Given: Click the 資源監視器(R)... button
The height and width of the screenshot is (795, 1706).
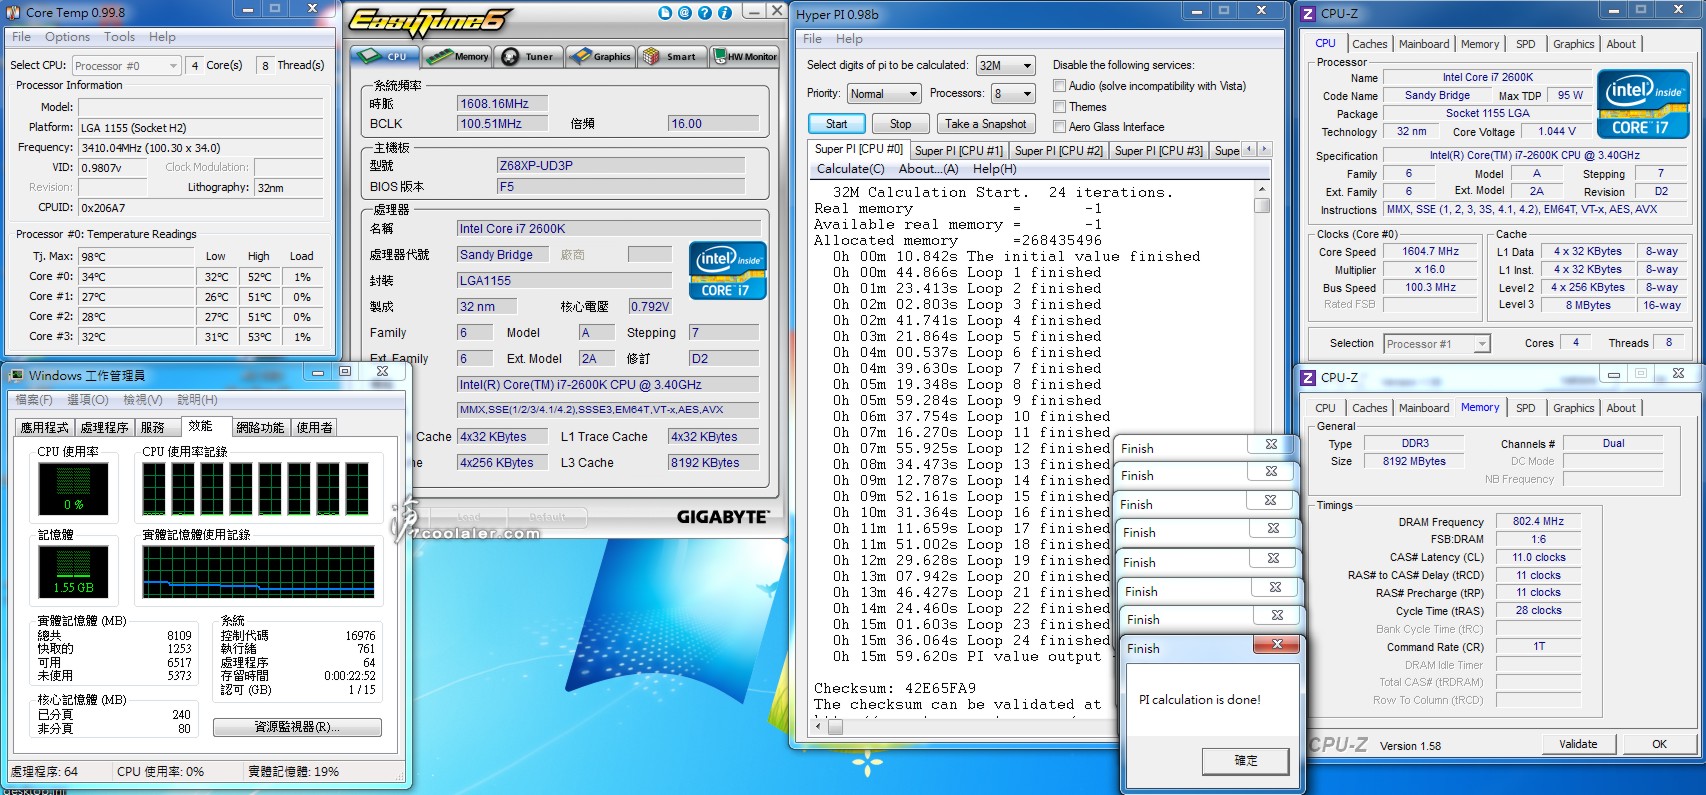Looking at the screenshot, I should [x=297, y=727].
